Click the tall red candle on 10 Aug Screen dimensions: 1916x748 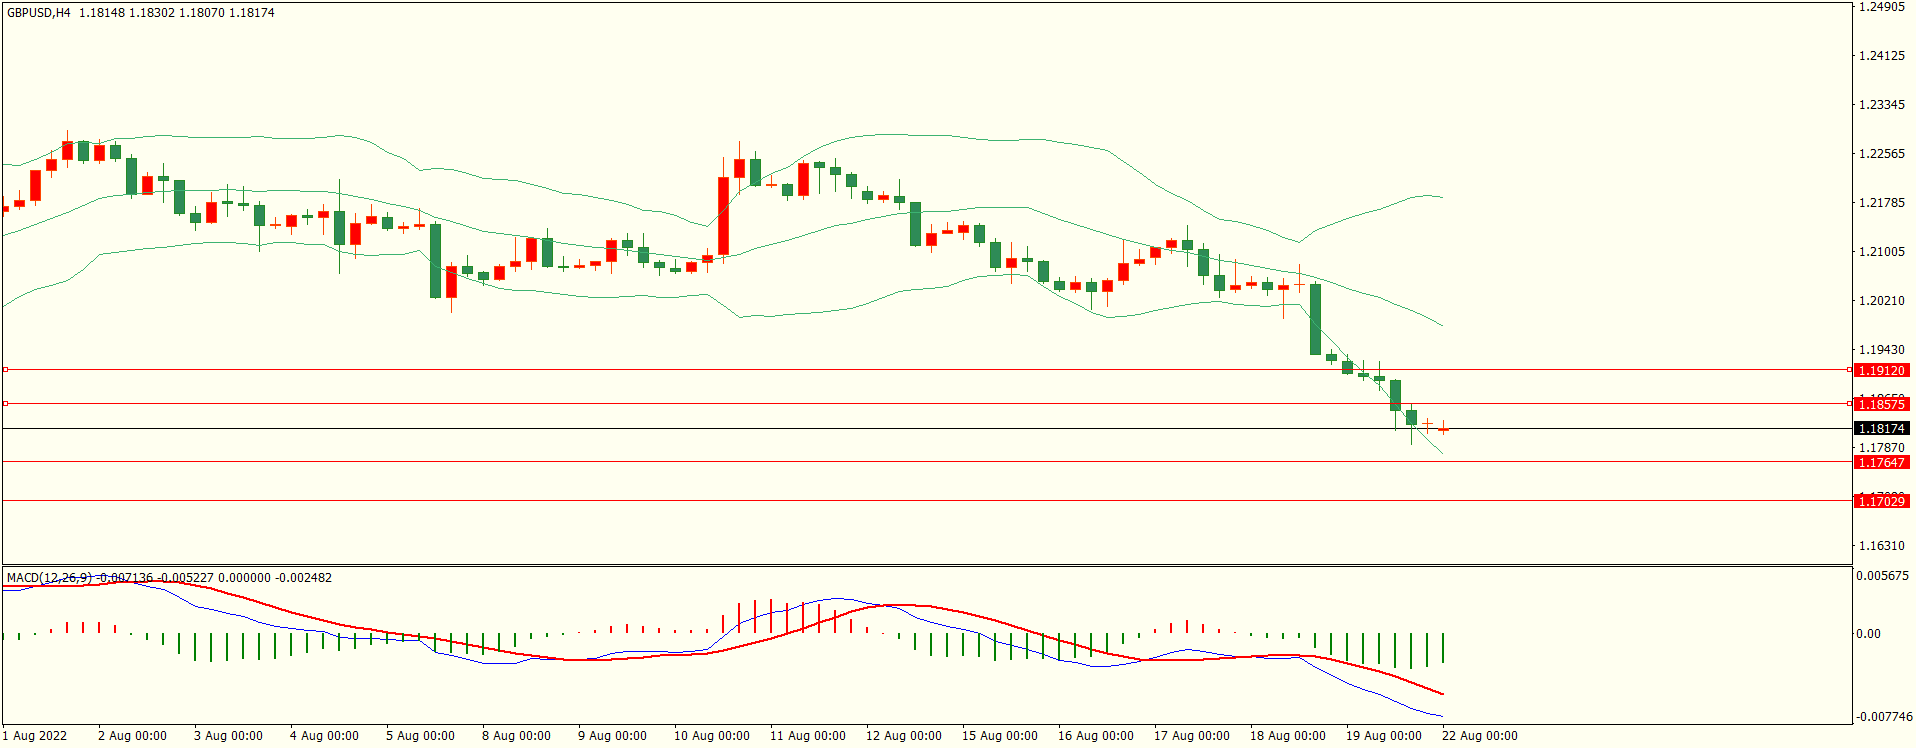click(x=723, y=216)
